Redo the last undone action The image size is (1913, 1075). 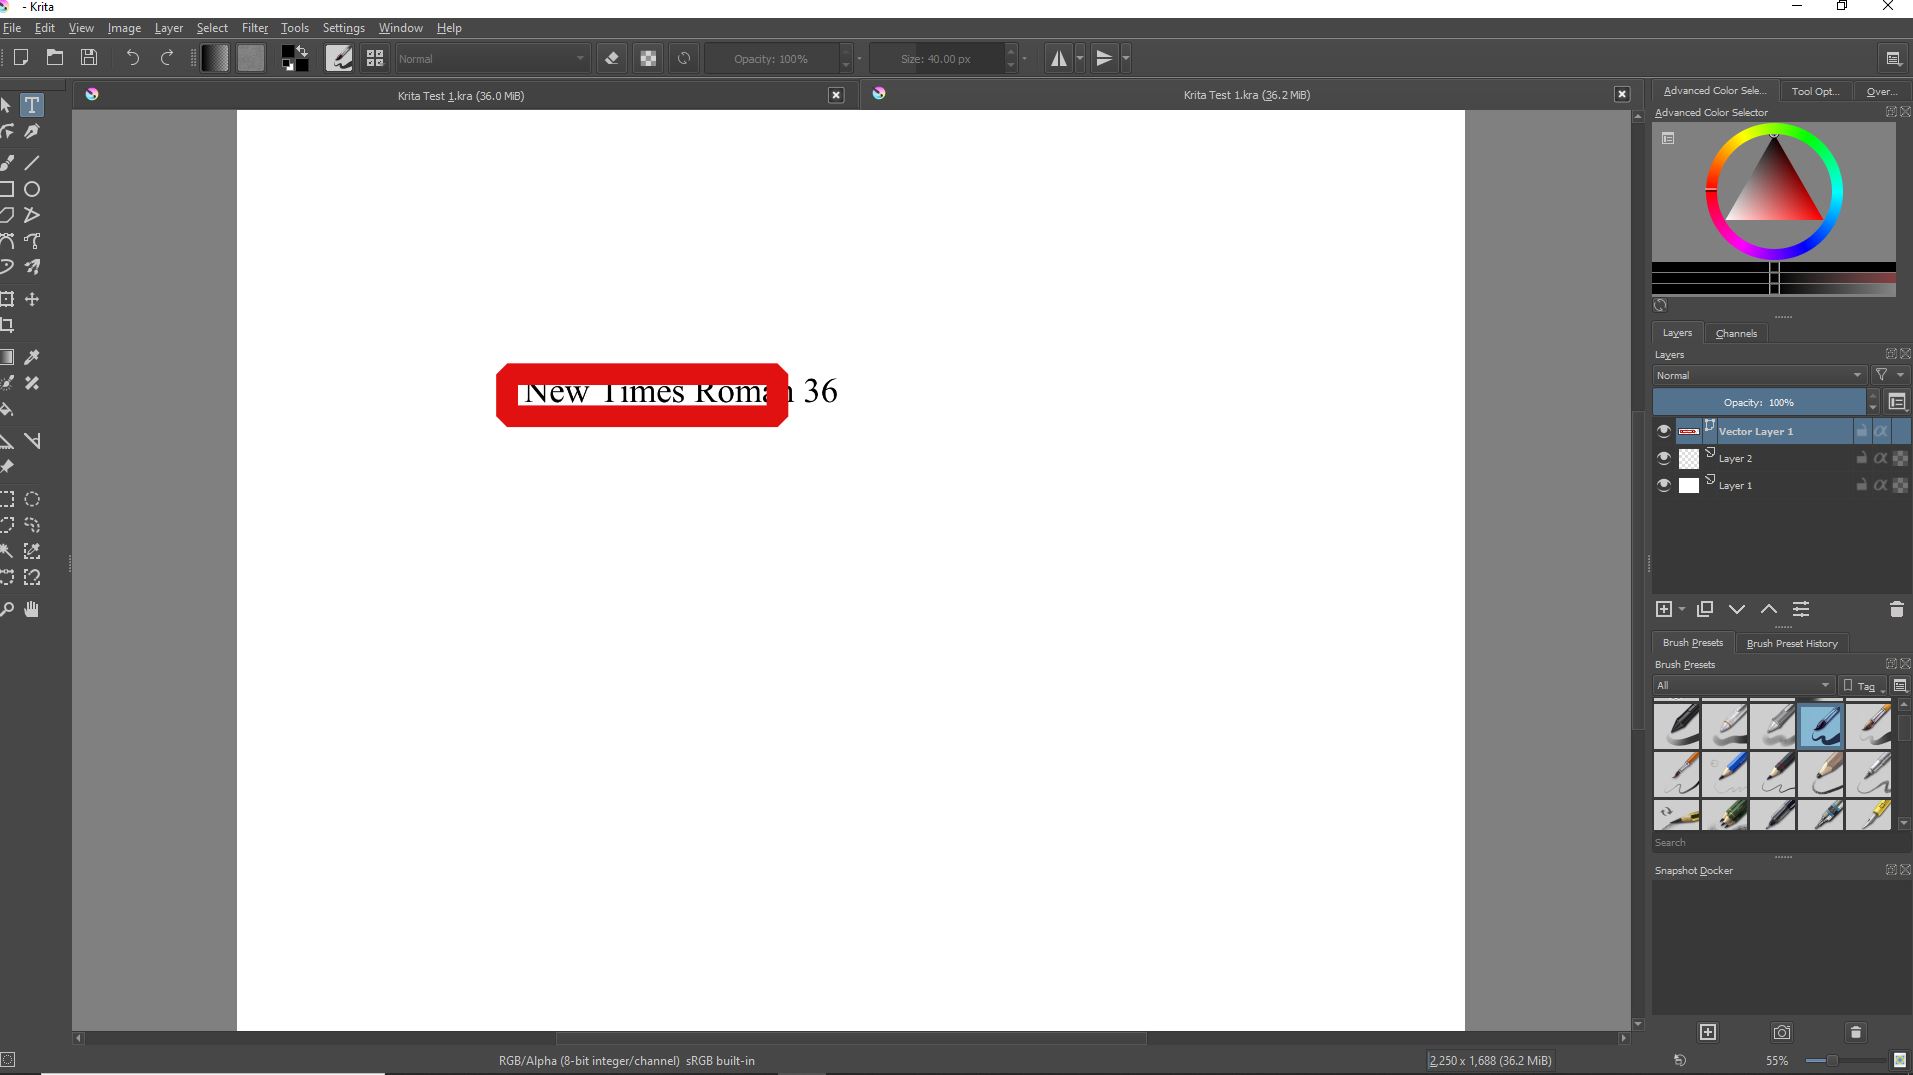pos(167,58)
